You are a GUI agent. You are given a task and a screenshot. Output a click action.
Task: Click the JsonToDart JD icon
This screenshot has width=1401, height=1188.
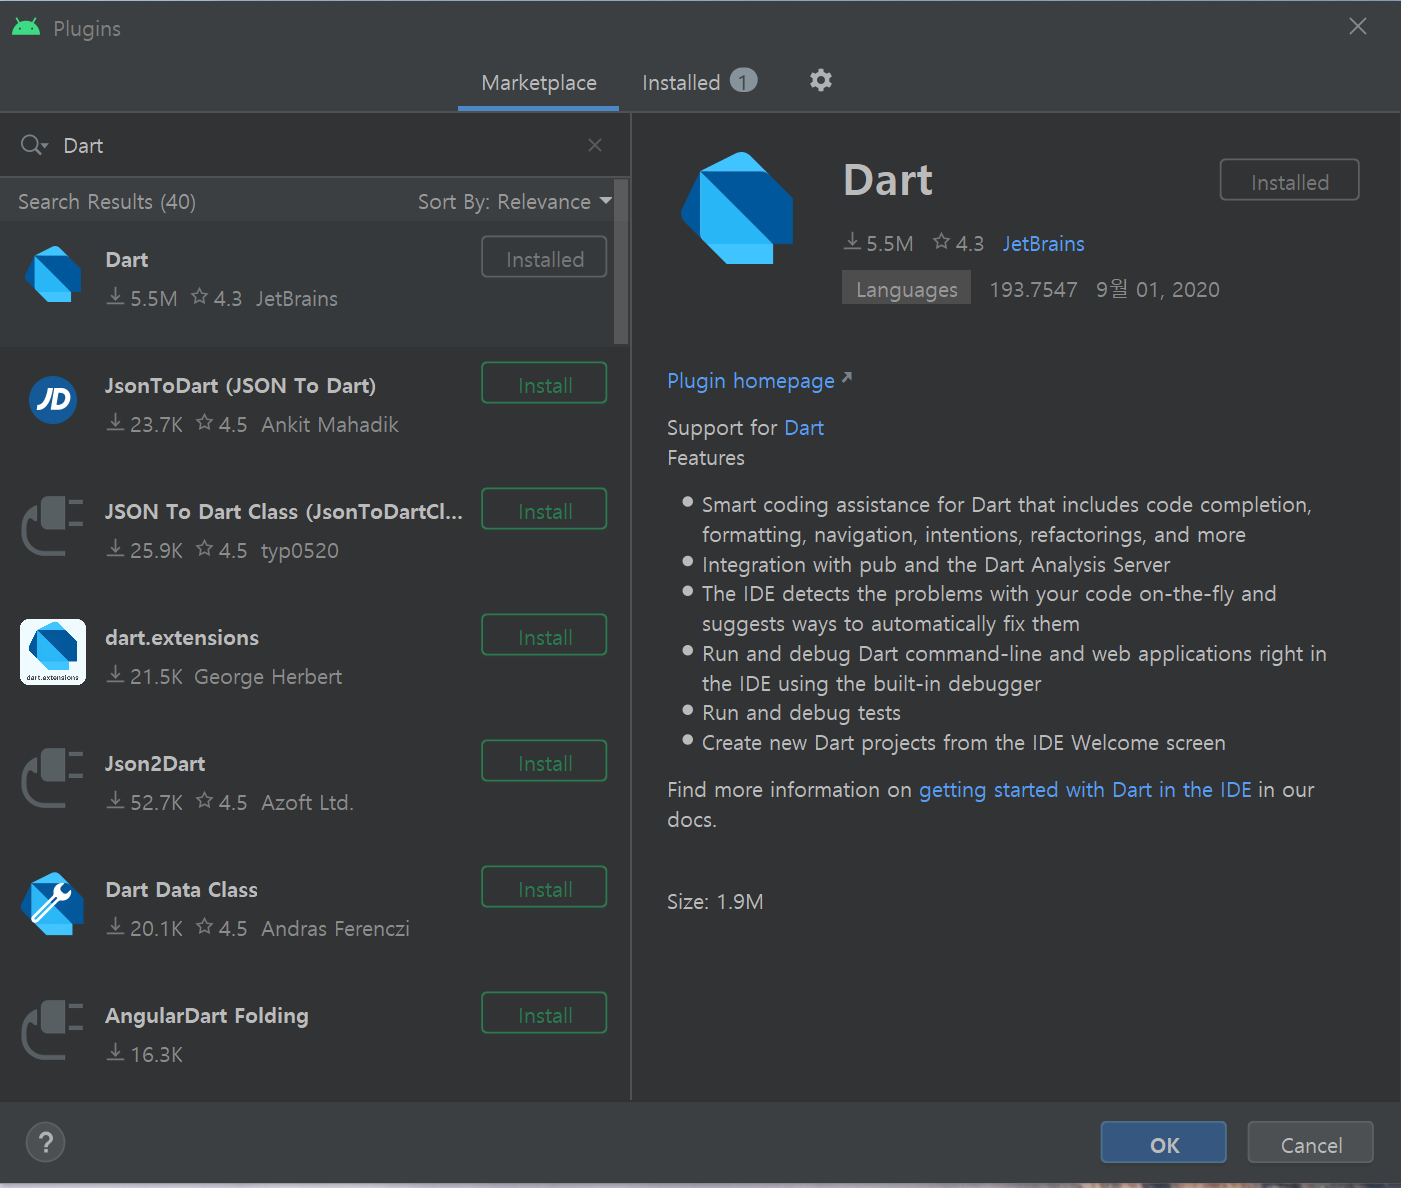[53, 399]
